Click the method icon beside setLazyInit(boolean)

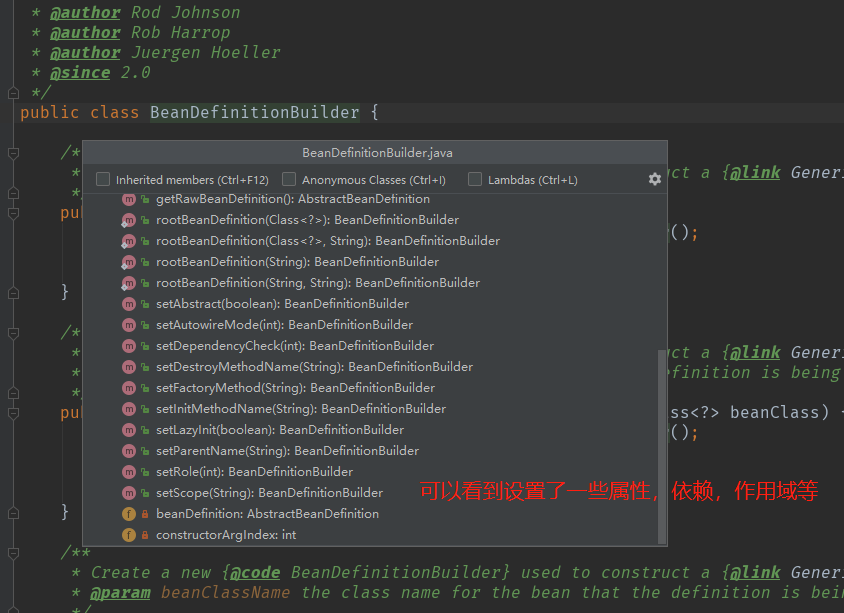pos(129,430)
